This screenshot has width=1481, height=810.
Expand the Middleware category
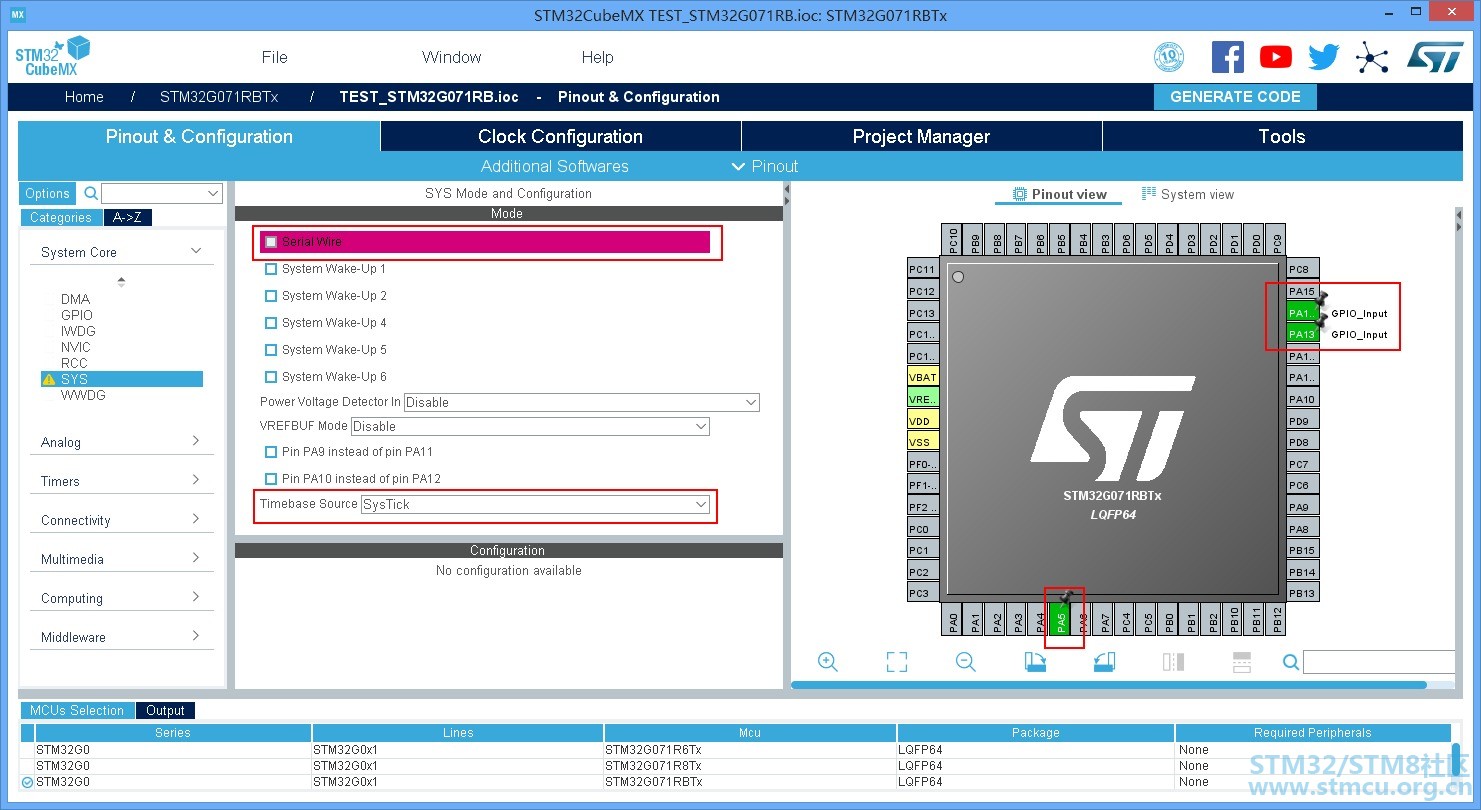point(196,636)
